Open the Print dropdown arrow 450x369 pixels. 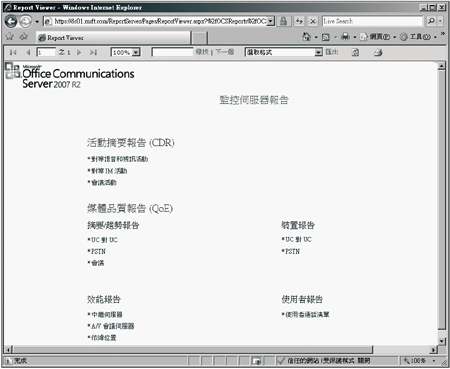(x=355, y=37)
